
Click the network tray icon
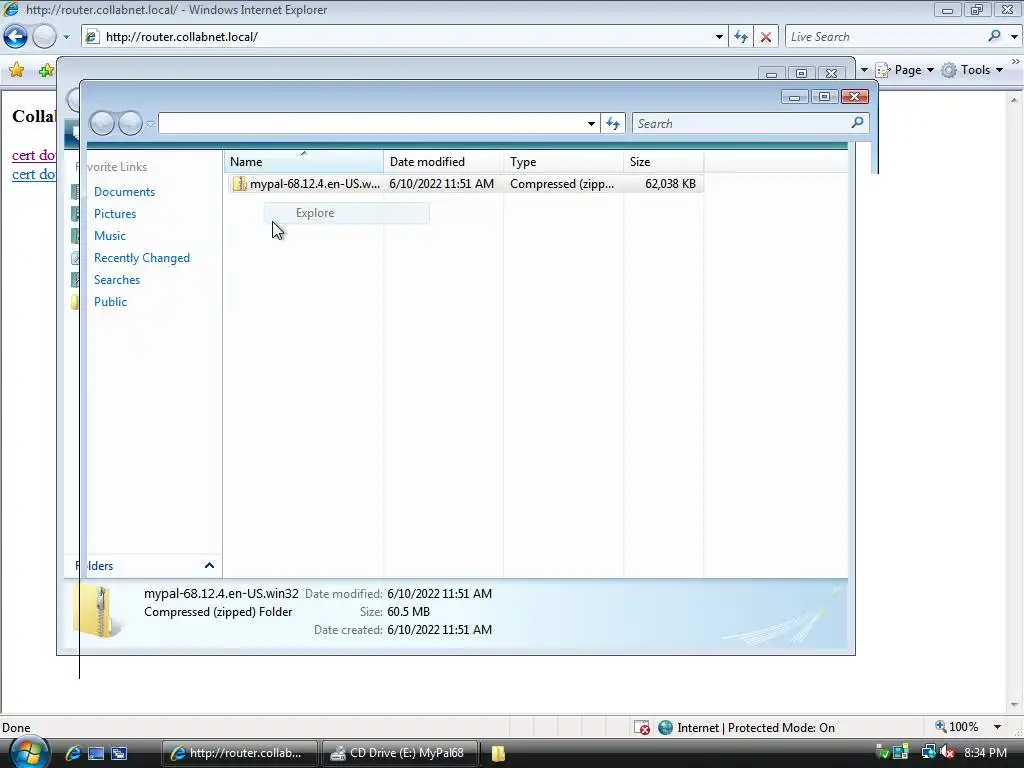pyautogui.click(x=928, y=752)
